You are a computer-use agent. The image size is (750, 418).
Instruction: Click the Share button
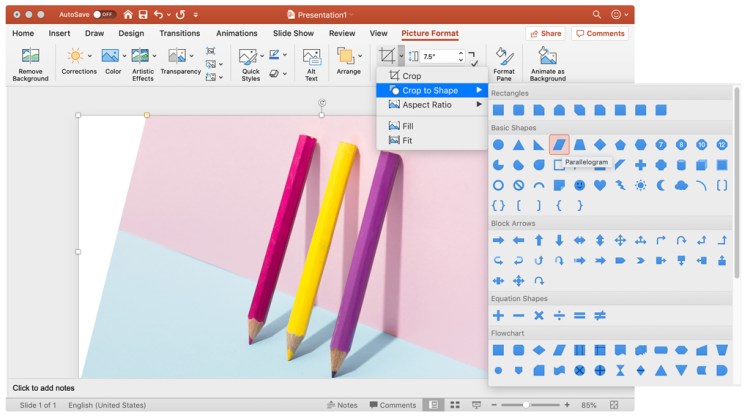(546, 33)
